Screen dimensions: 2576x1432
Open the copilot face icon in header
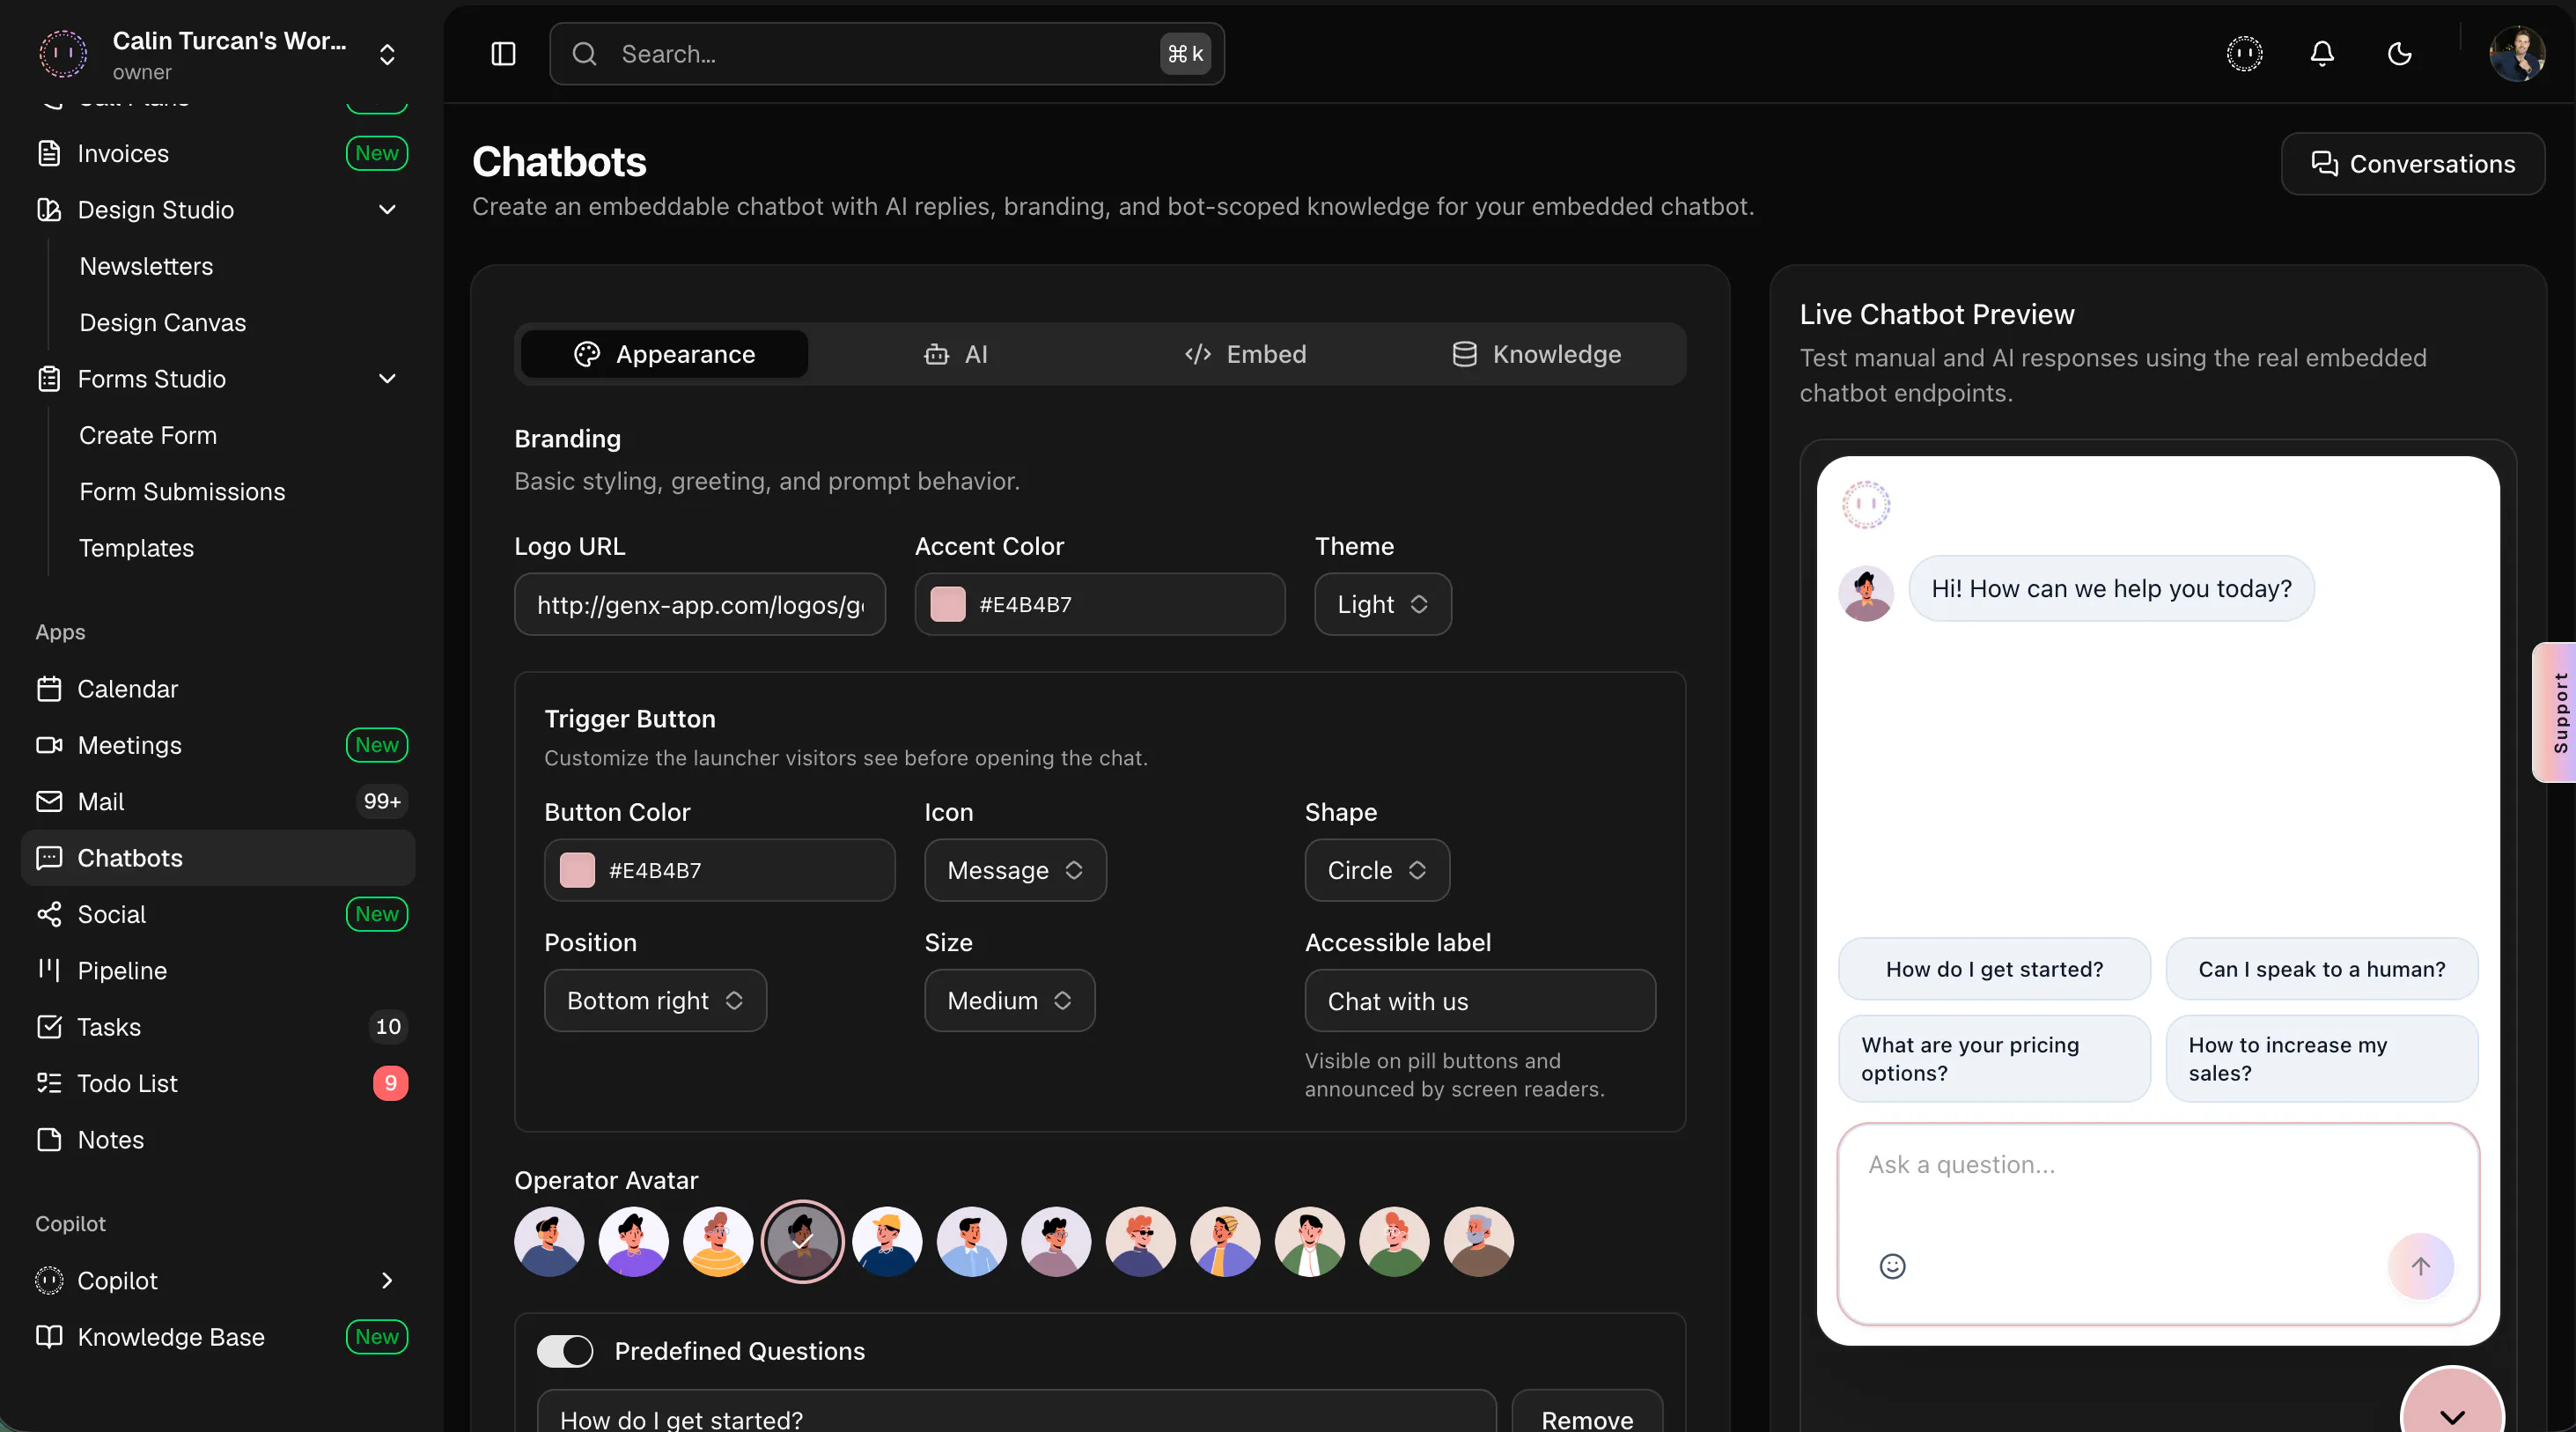coord(2245,54)
